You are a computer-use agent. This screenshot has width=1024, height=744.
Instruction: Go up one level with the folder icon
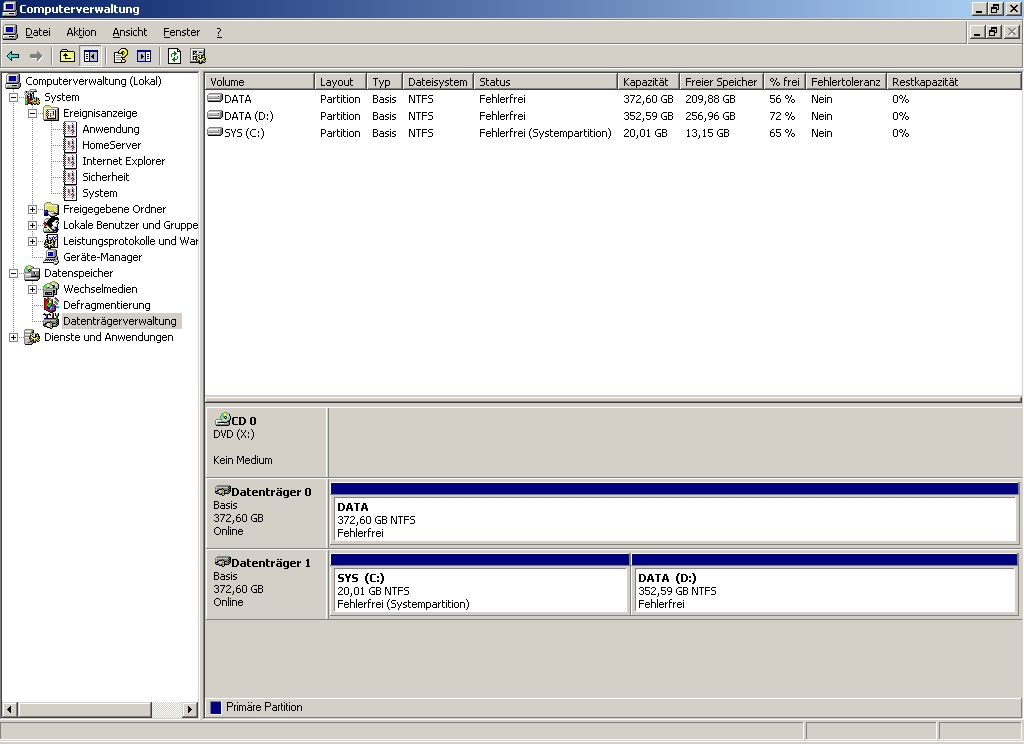click(x=67, y=56)
